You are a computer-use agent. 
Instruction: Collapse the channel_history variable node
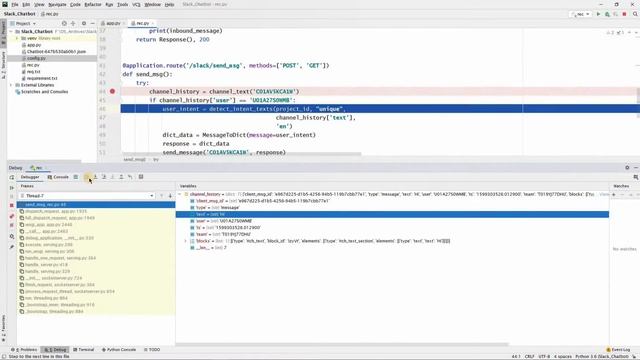point(180,194)
